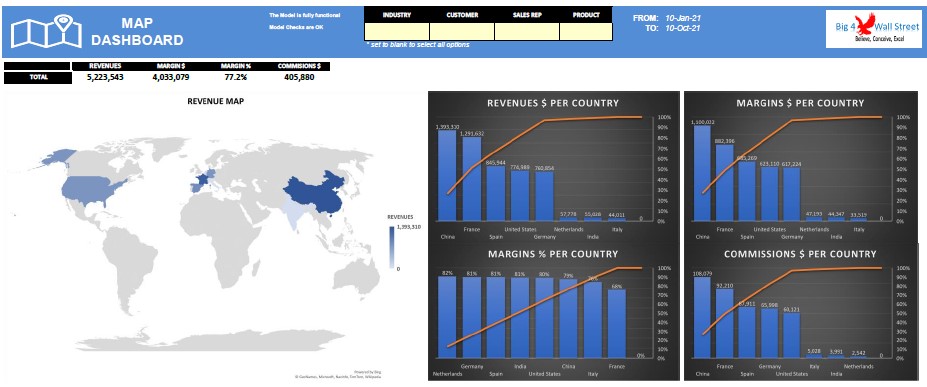Click the MARGINS % PER COUNTRY chart title

553,253
